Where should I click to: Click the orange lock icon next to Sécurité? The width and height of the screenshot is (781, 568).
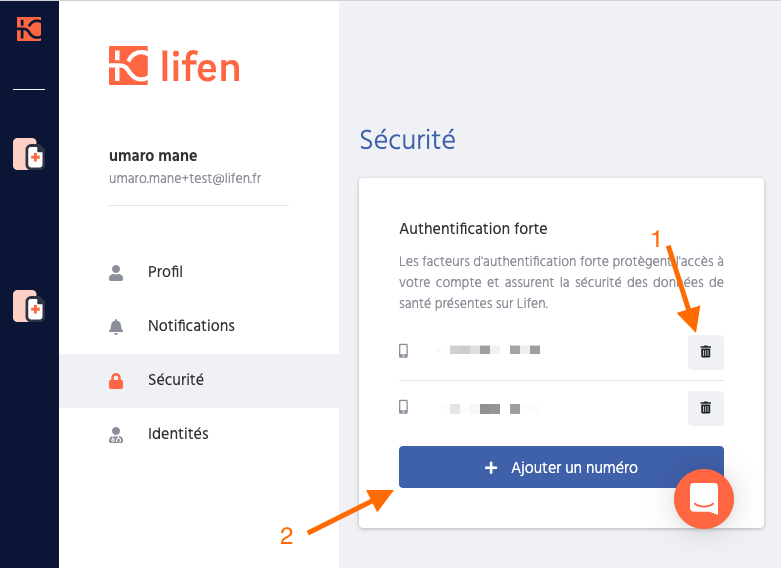(116, 381)
